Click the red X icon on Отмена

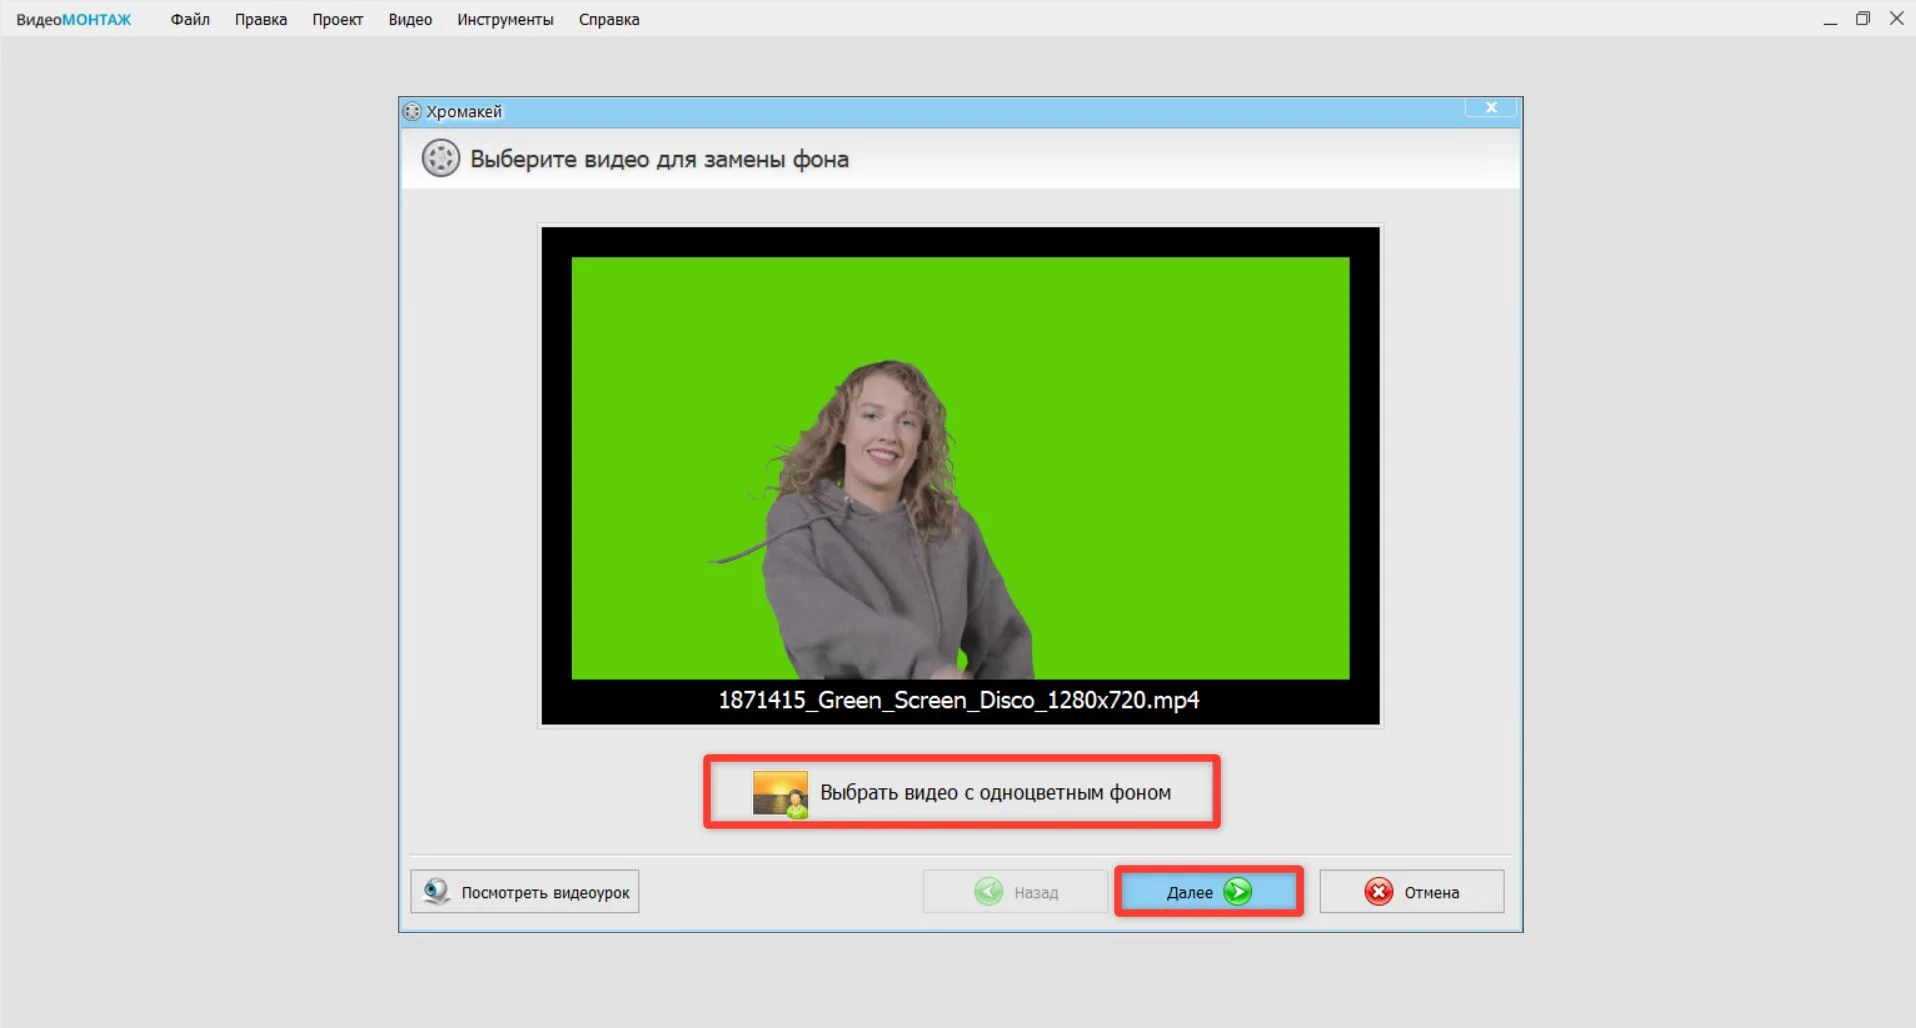[x=1379, y=892]
